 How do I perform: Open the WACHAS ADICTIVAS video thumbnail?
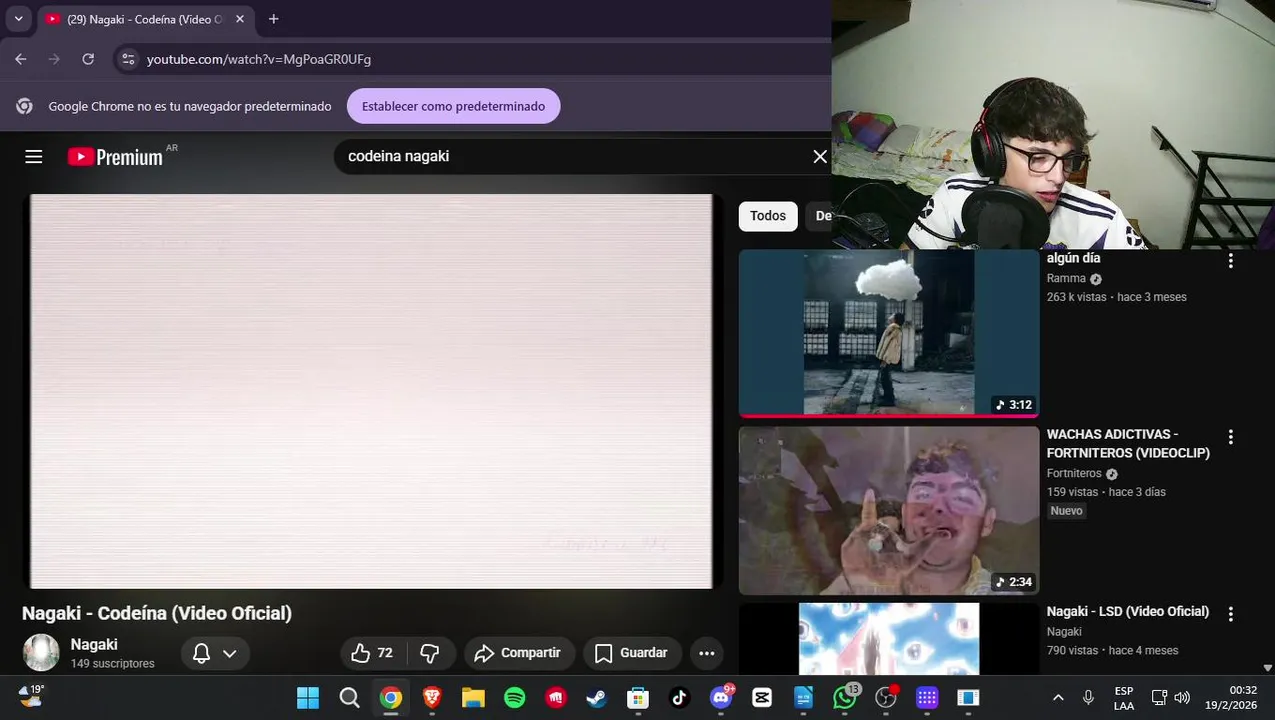pyautogui.click(x=889, y=511)
